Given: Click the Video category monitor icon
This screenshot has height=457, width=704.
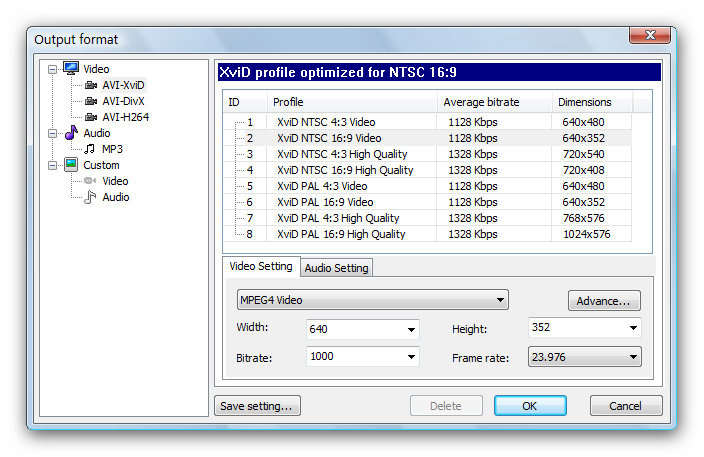Looking at the screenshot, I should pyautogui.click(x=70, y=68).
